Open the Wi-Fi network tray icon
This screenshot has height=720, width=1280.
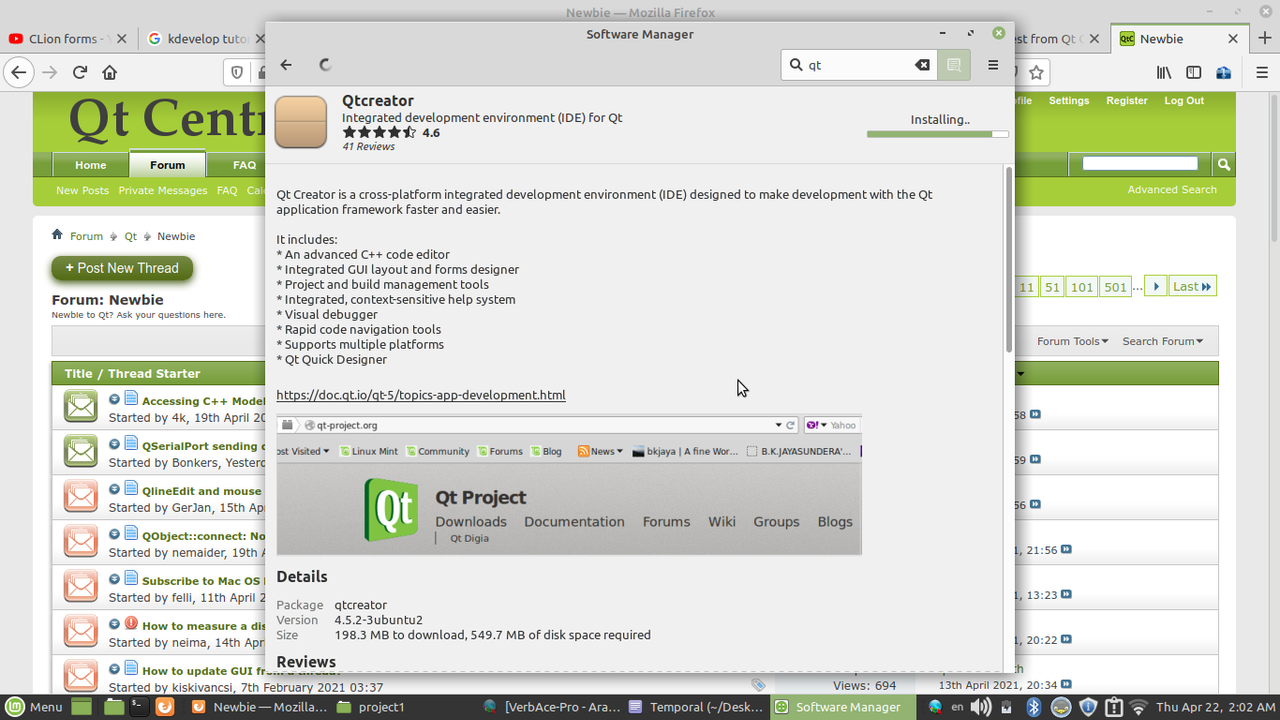(1138, 707)
